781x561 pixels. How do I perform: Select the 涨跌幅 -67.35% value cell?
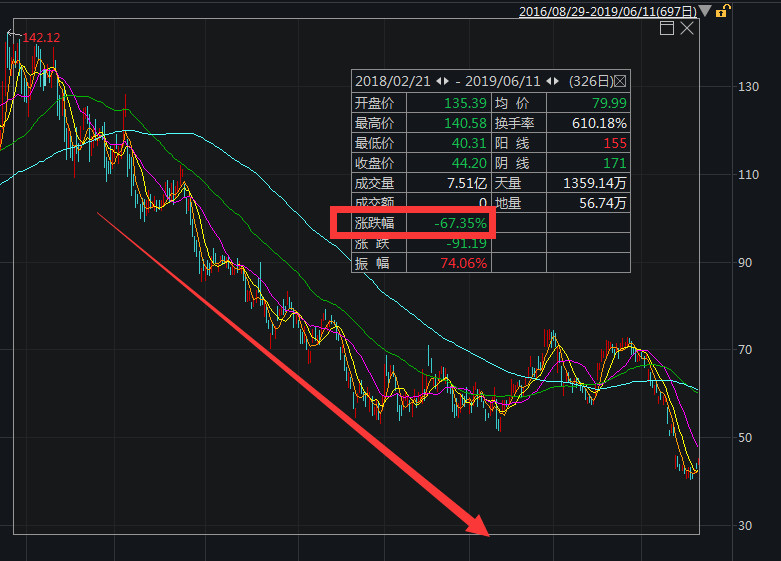[x=460, y=223]
